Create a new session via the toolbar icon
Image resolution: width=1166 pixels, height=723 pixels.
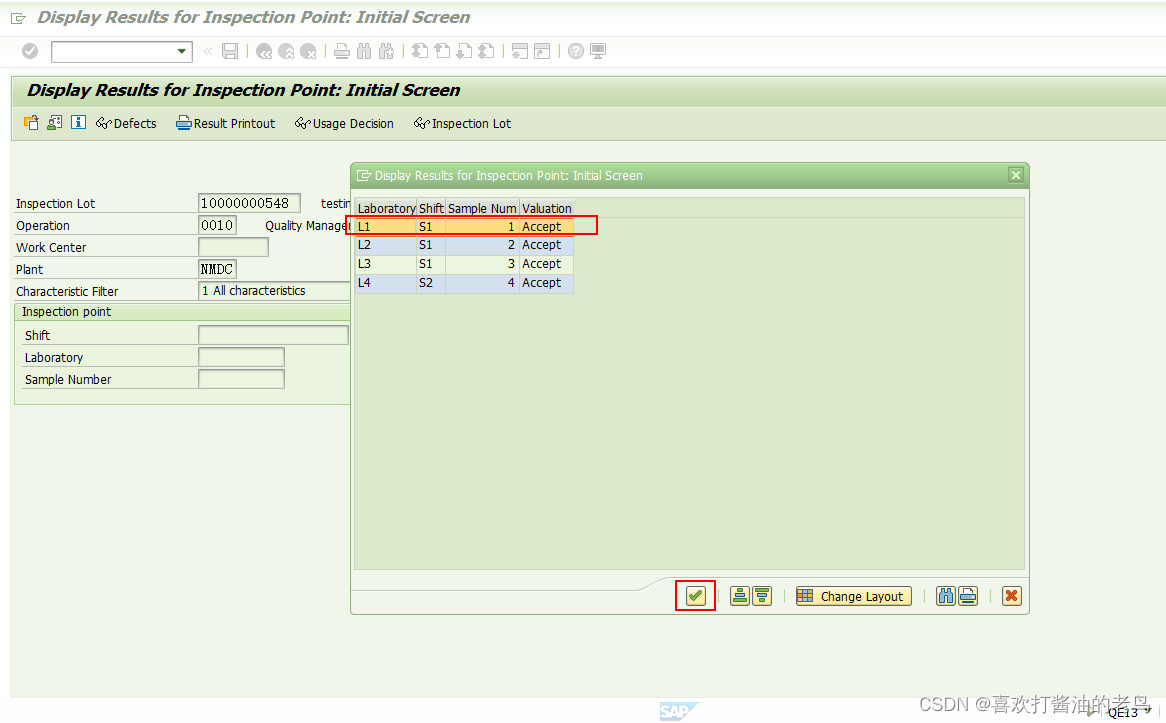point(520,51)
